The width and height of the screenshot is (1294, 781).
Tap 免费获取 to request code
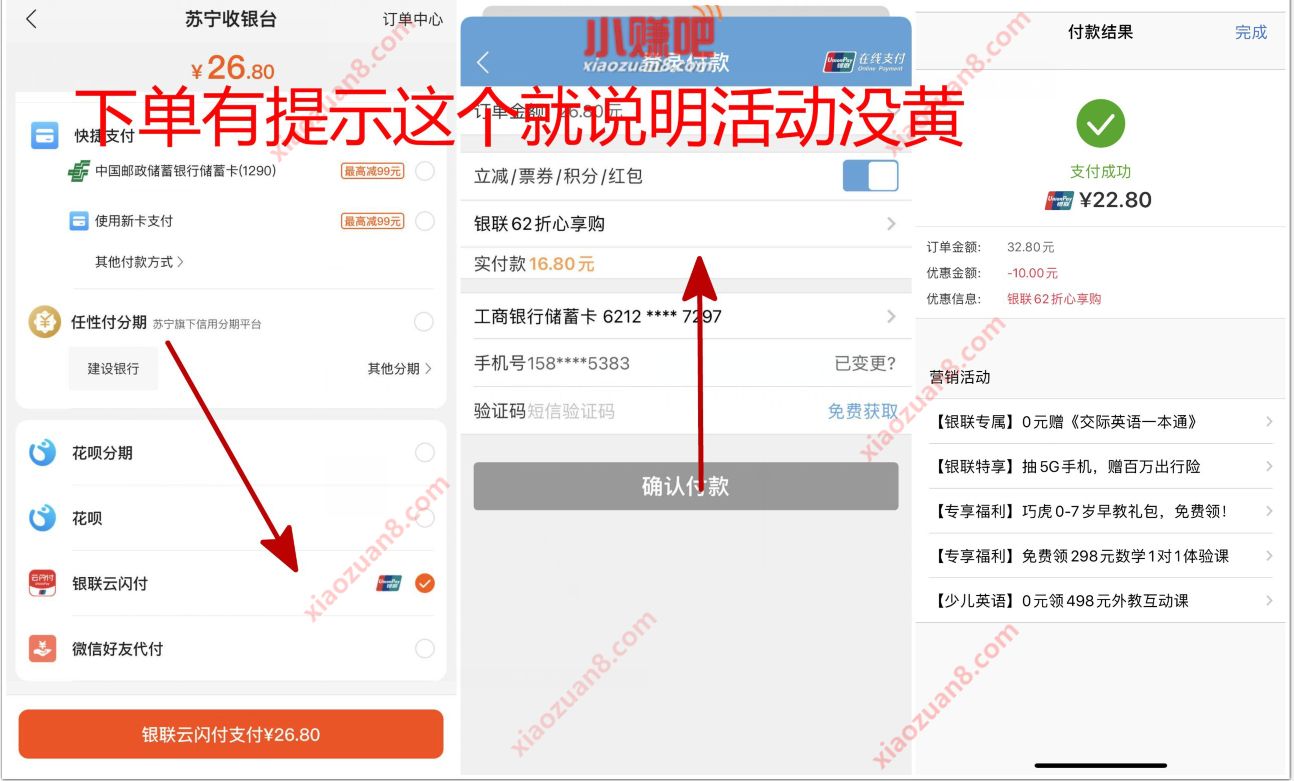(x=863, y=411)
